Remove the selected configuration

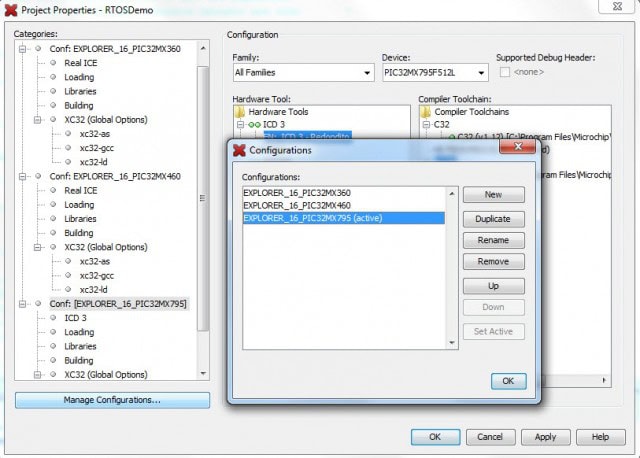(493, 261)
